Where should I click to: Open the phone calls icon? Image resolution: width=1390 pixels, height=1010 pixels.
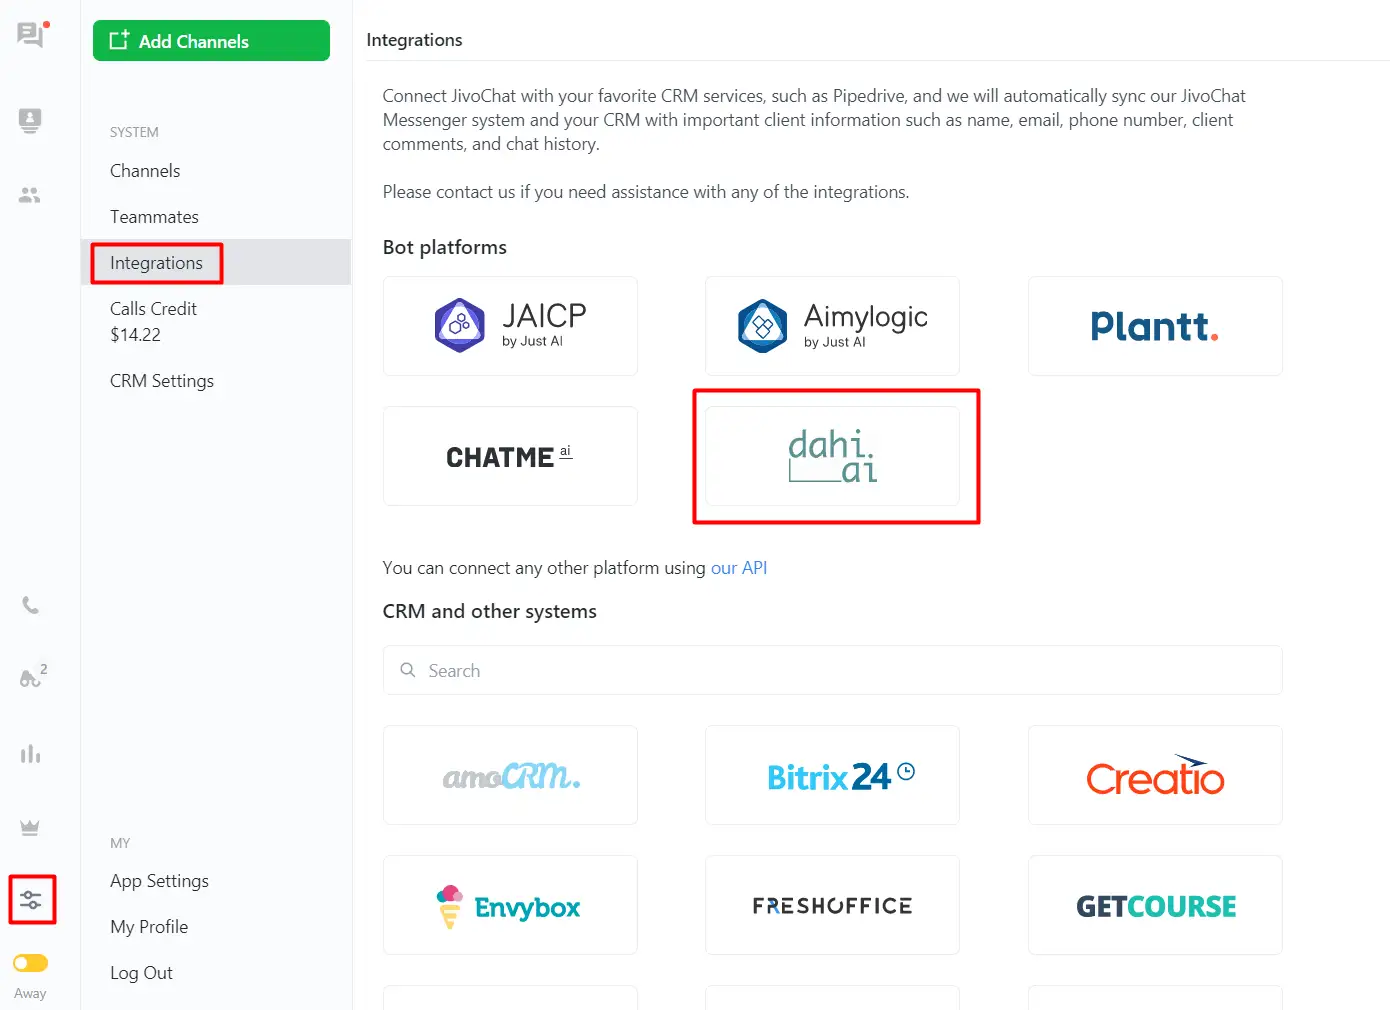[31, 605]
